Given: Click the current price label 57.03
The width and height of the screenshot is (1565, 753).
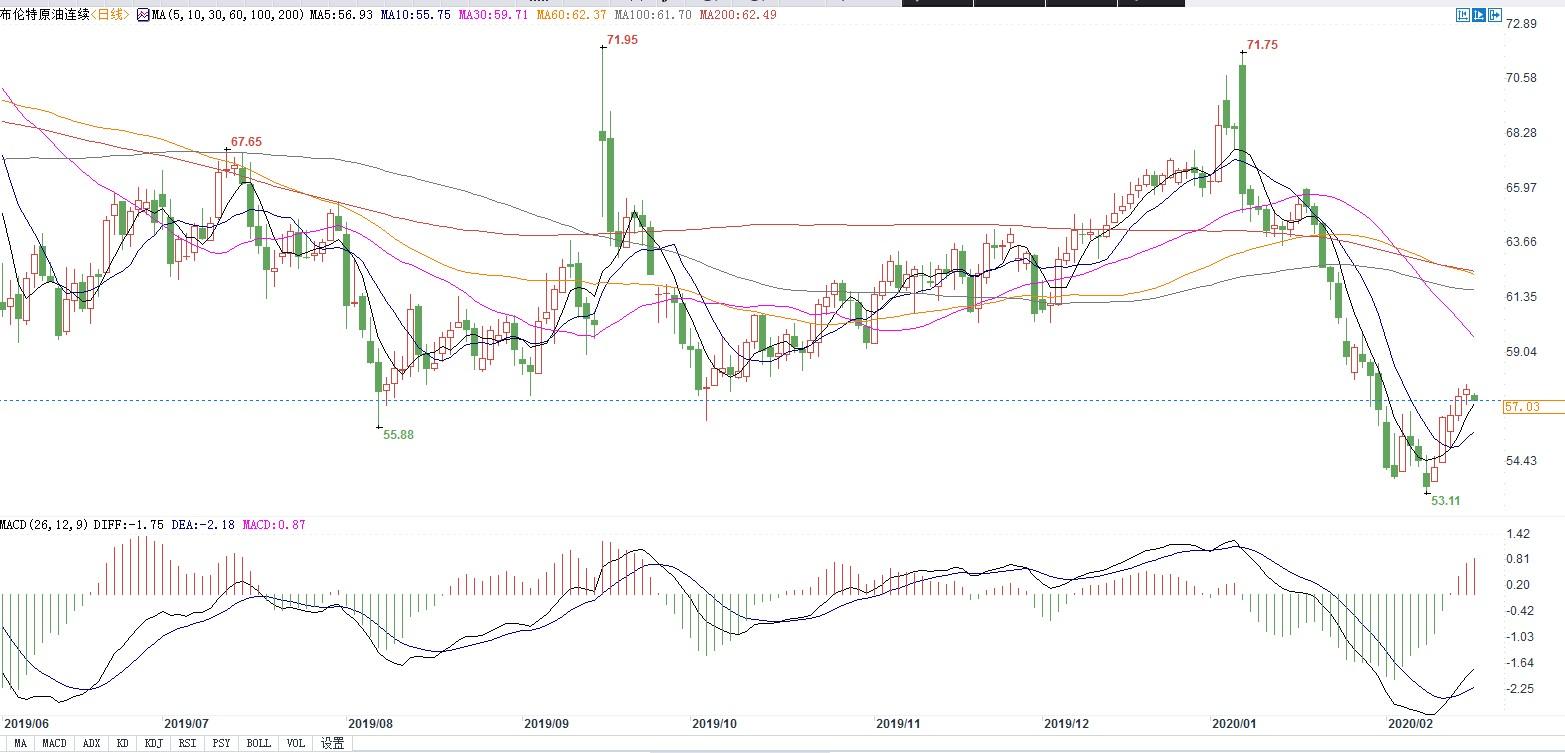Looking at the screenshot, I should [1522, 407].
